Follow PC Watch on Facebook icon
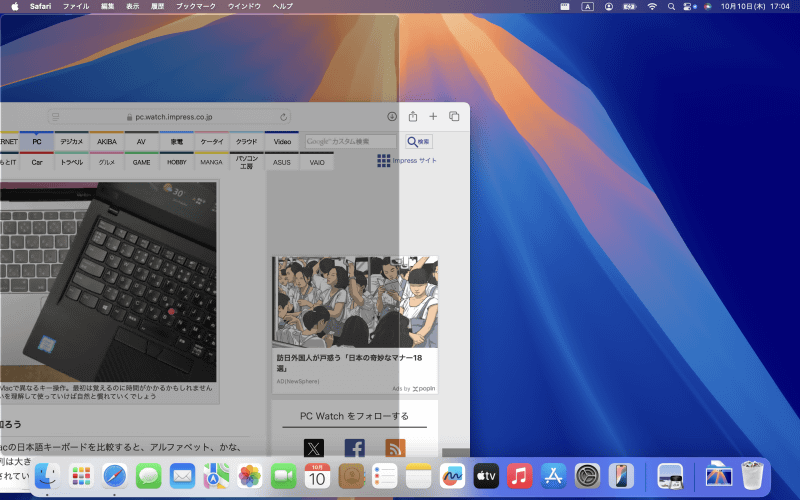 pos(355,448)
